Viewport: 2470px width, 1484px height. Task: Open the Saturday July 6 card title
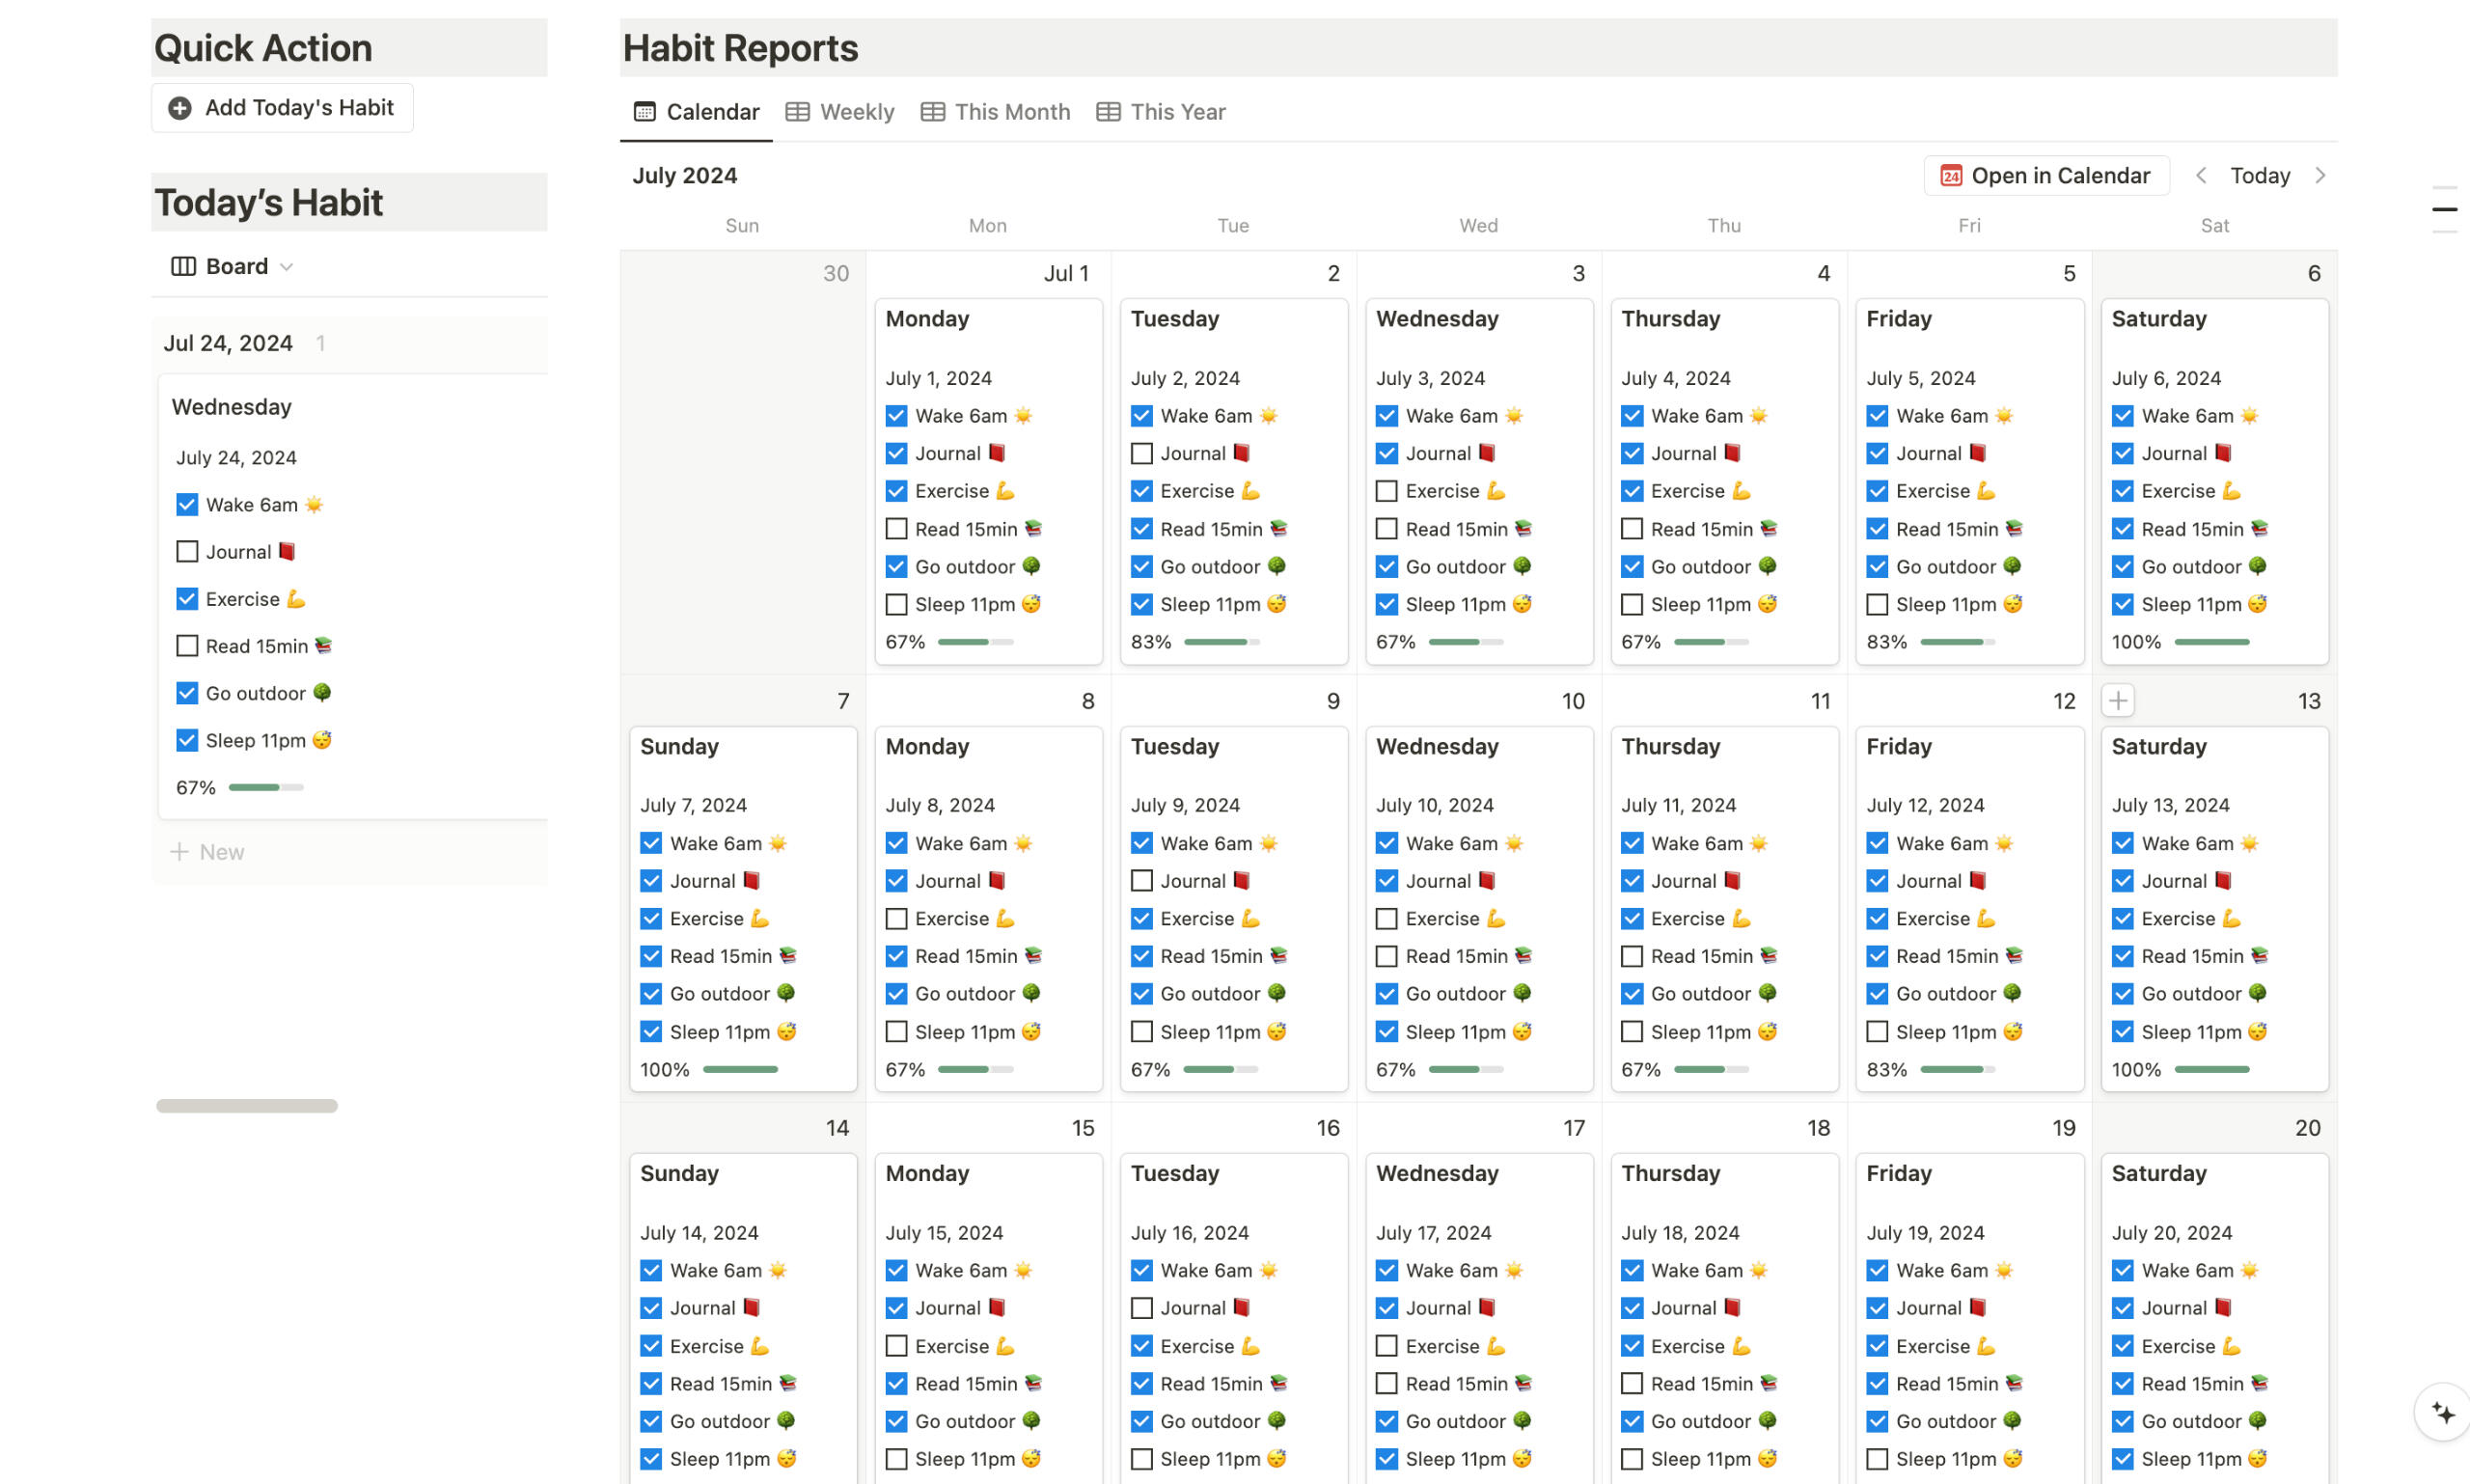[x=2158, y=319]
